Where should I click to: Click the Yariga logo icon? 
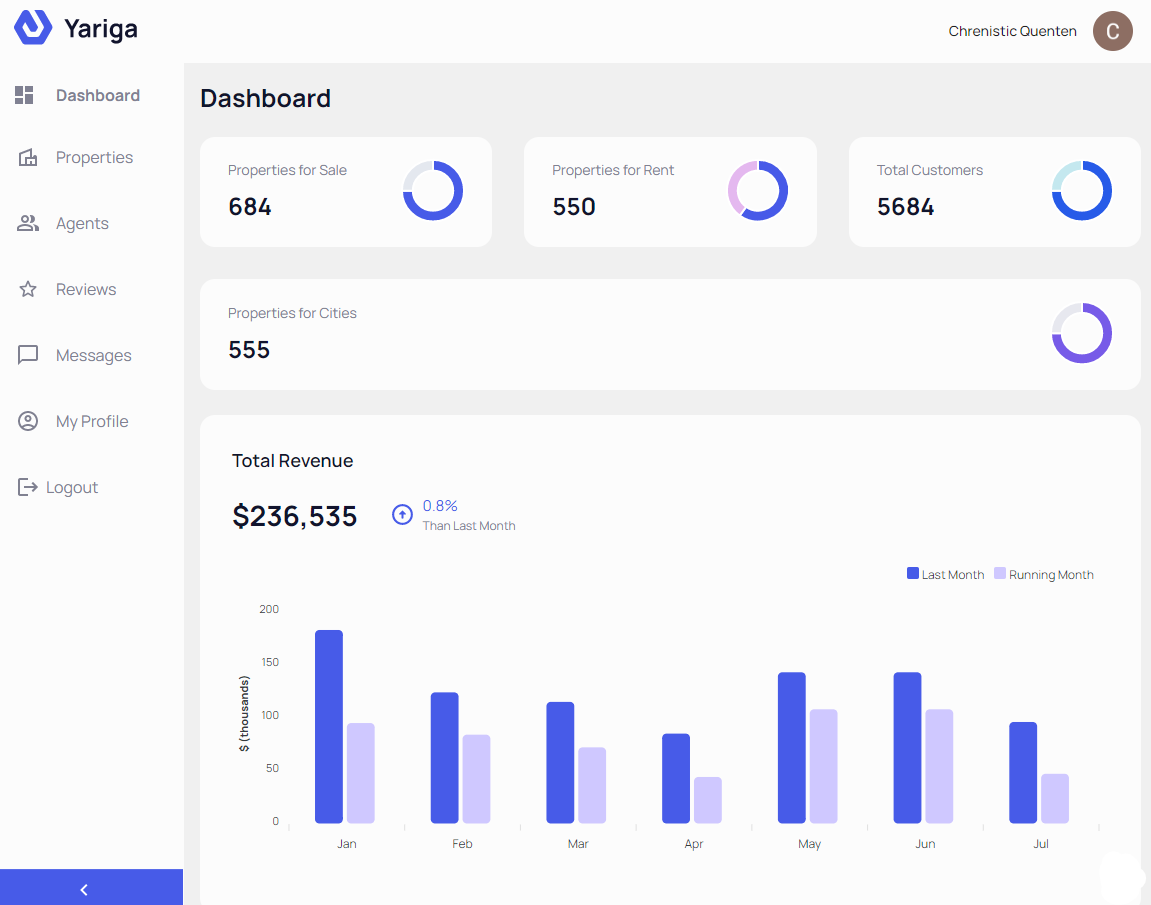(x=33, y=28)
